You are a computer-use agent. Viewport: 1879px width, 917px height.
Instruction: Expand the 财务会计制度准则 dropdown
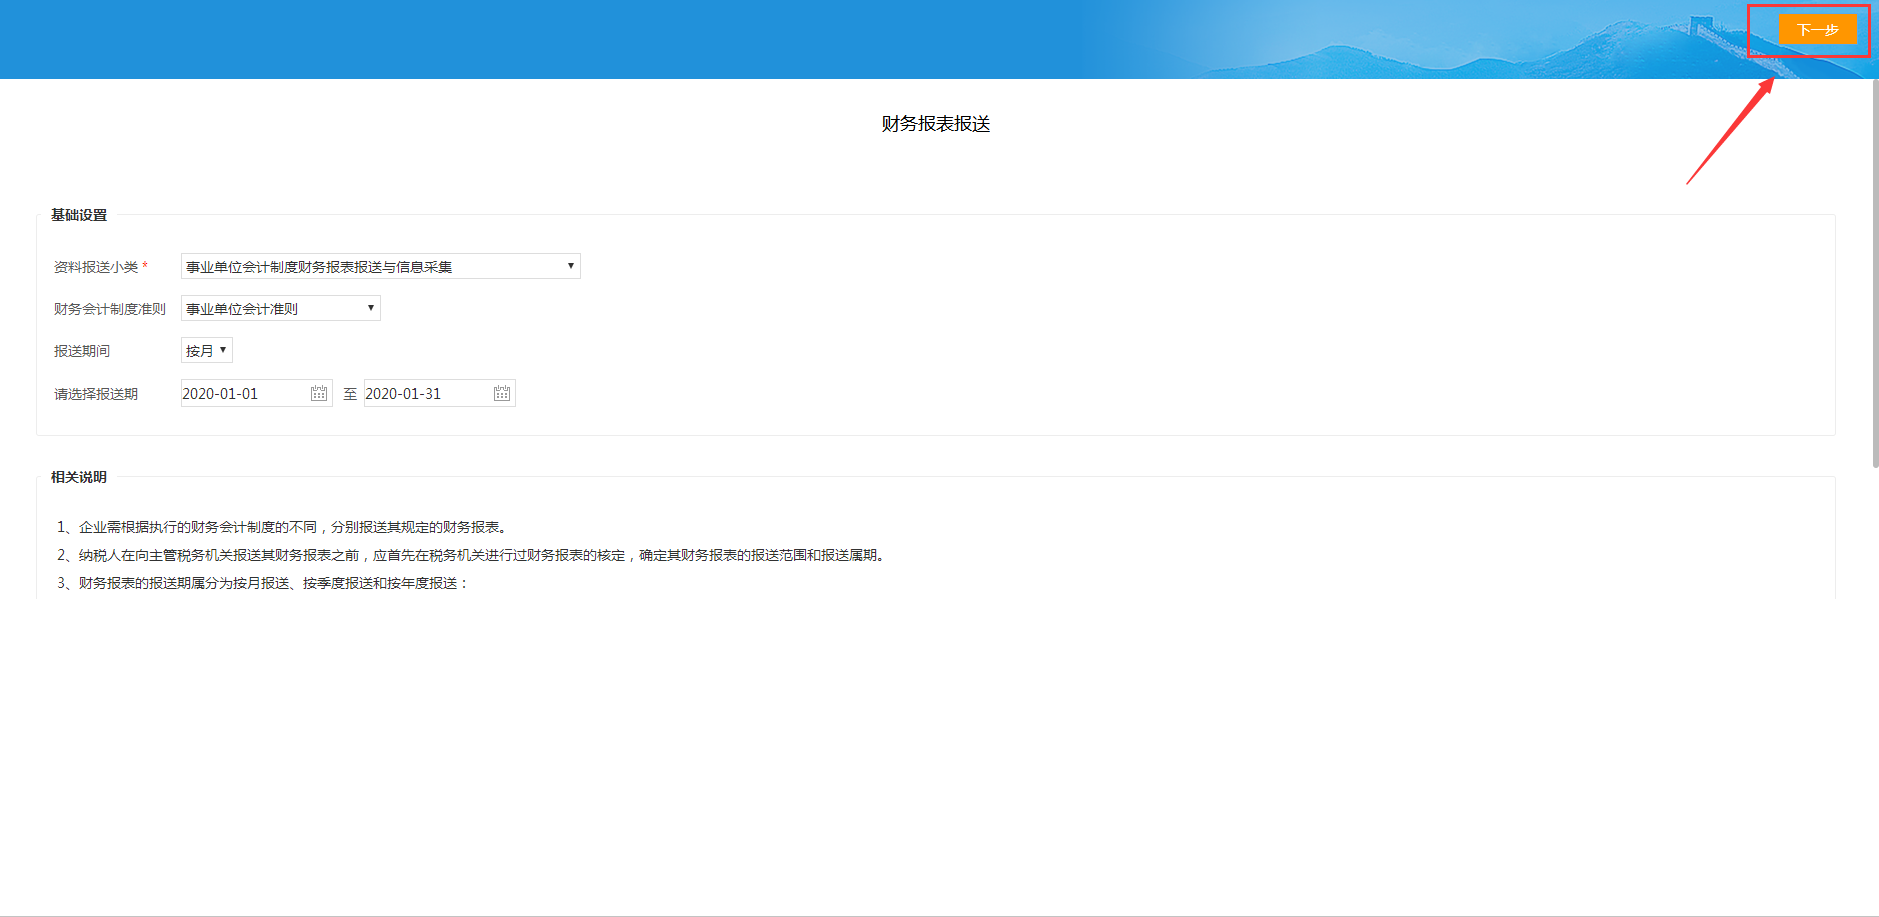point(280,308)
